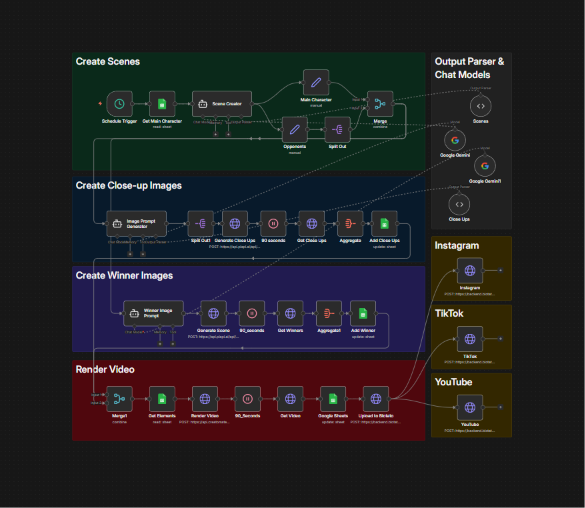Select the Main Character edit node
The height and width of the screenshot is (508, 585).
tap(316, 82)
